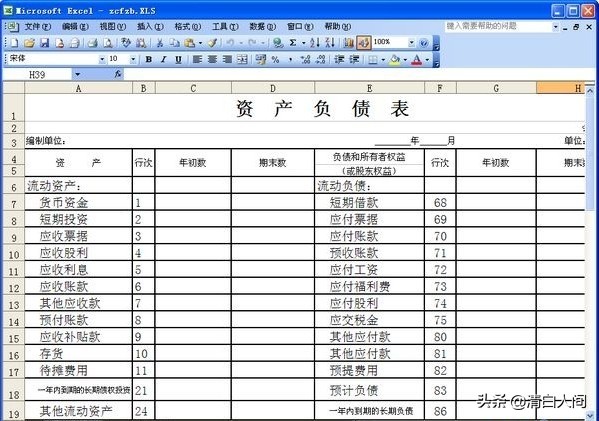Open a file with the folder icon

pyautogui.click(x=29, y=43)
